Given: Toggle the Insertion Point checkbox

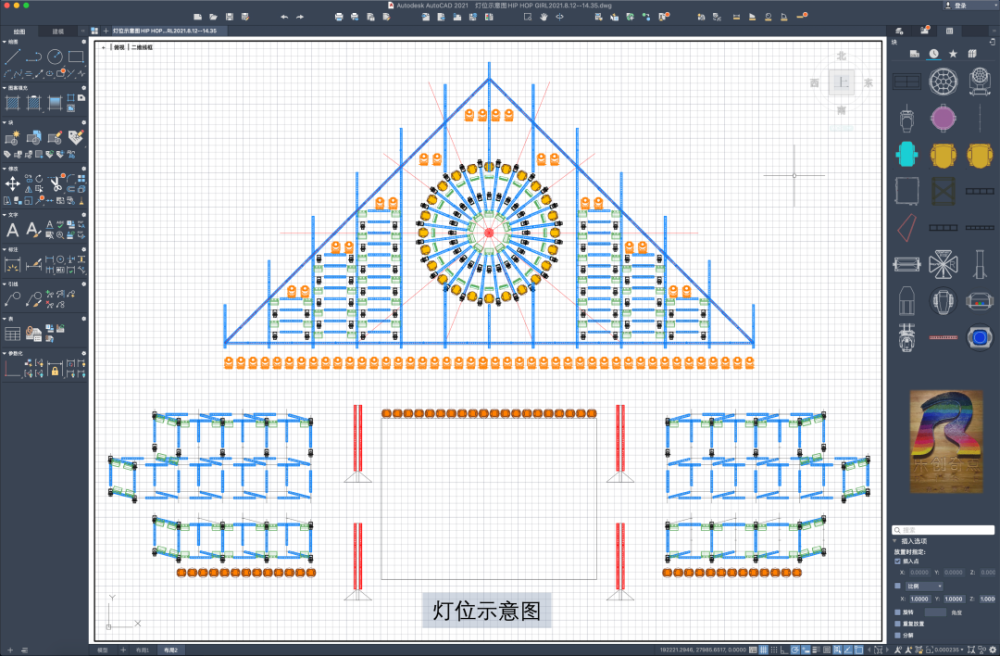Looking at the screenshot, I should (x=897, y=561).
